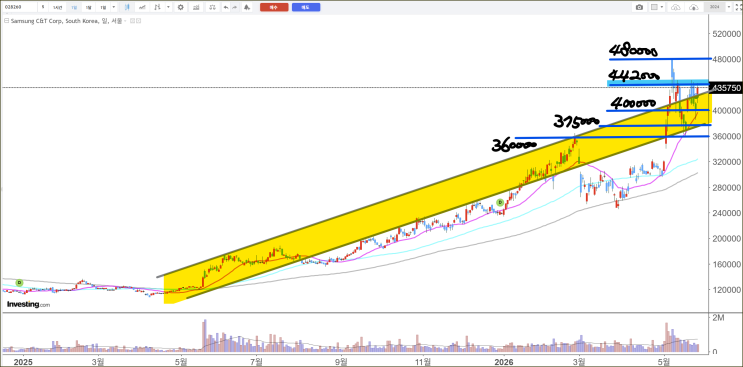Select the 5 interval button
Image resolution: width=743 pixels, height=367 pixels.
(x=43, y=7)
